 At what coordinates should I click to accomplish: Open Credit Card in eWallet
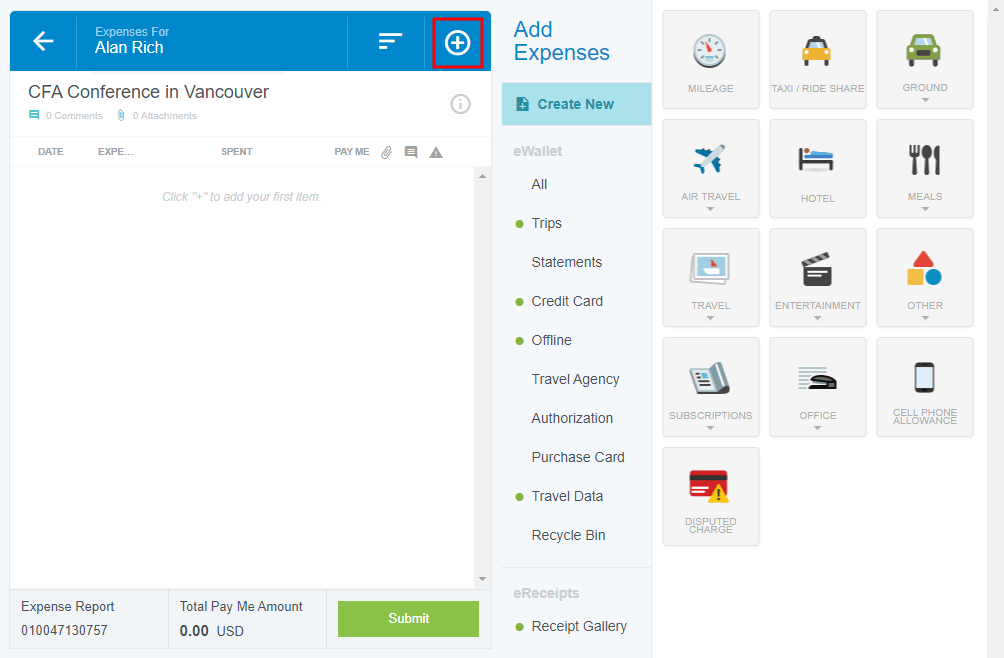pos(566,301)
